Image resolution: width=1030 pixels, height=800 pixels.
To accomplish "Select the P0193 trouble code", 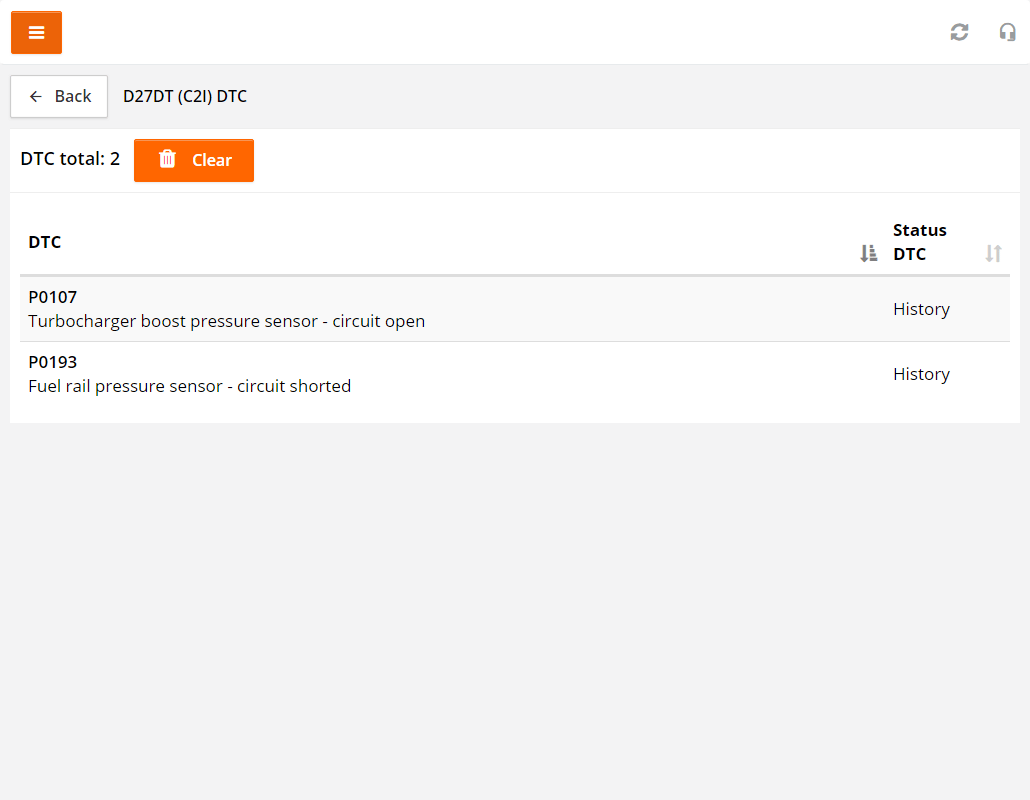I will pyautogui.click(x=53, y=362).
